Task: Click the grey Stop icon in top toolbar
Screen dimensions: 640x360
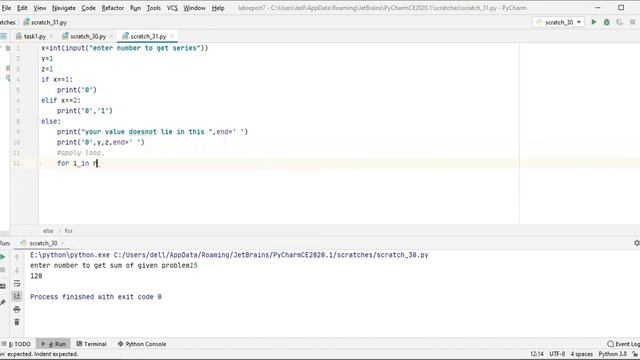Action: (x=632, y=22)
